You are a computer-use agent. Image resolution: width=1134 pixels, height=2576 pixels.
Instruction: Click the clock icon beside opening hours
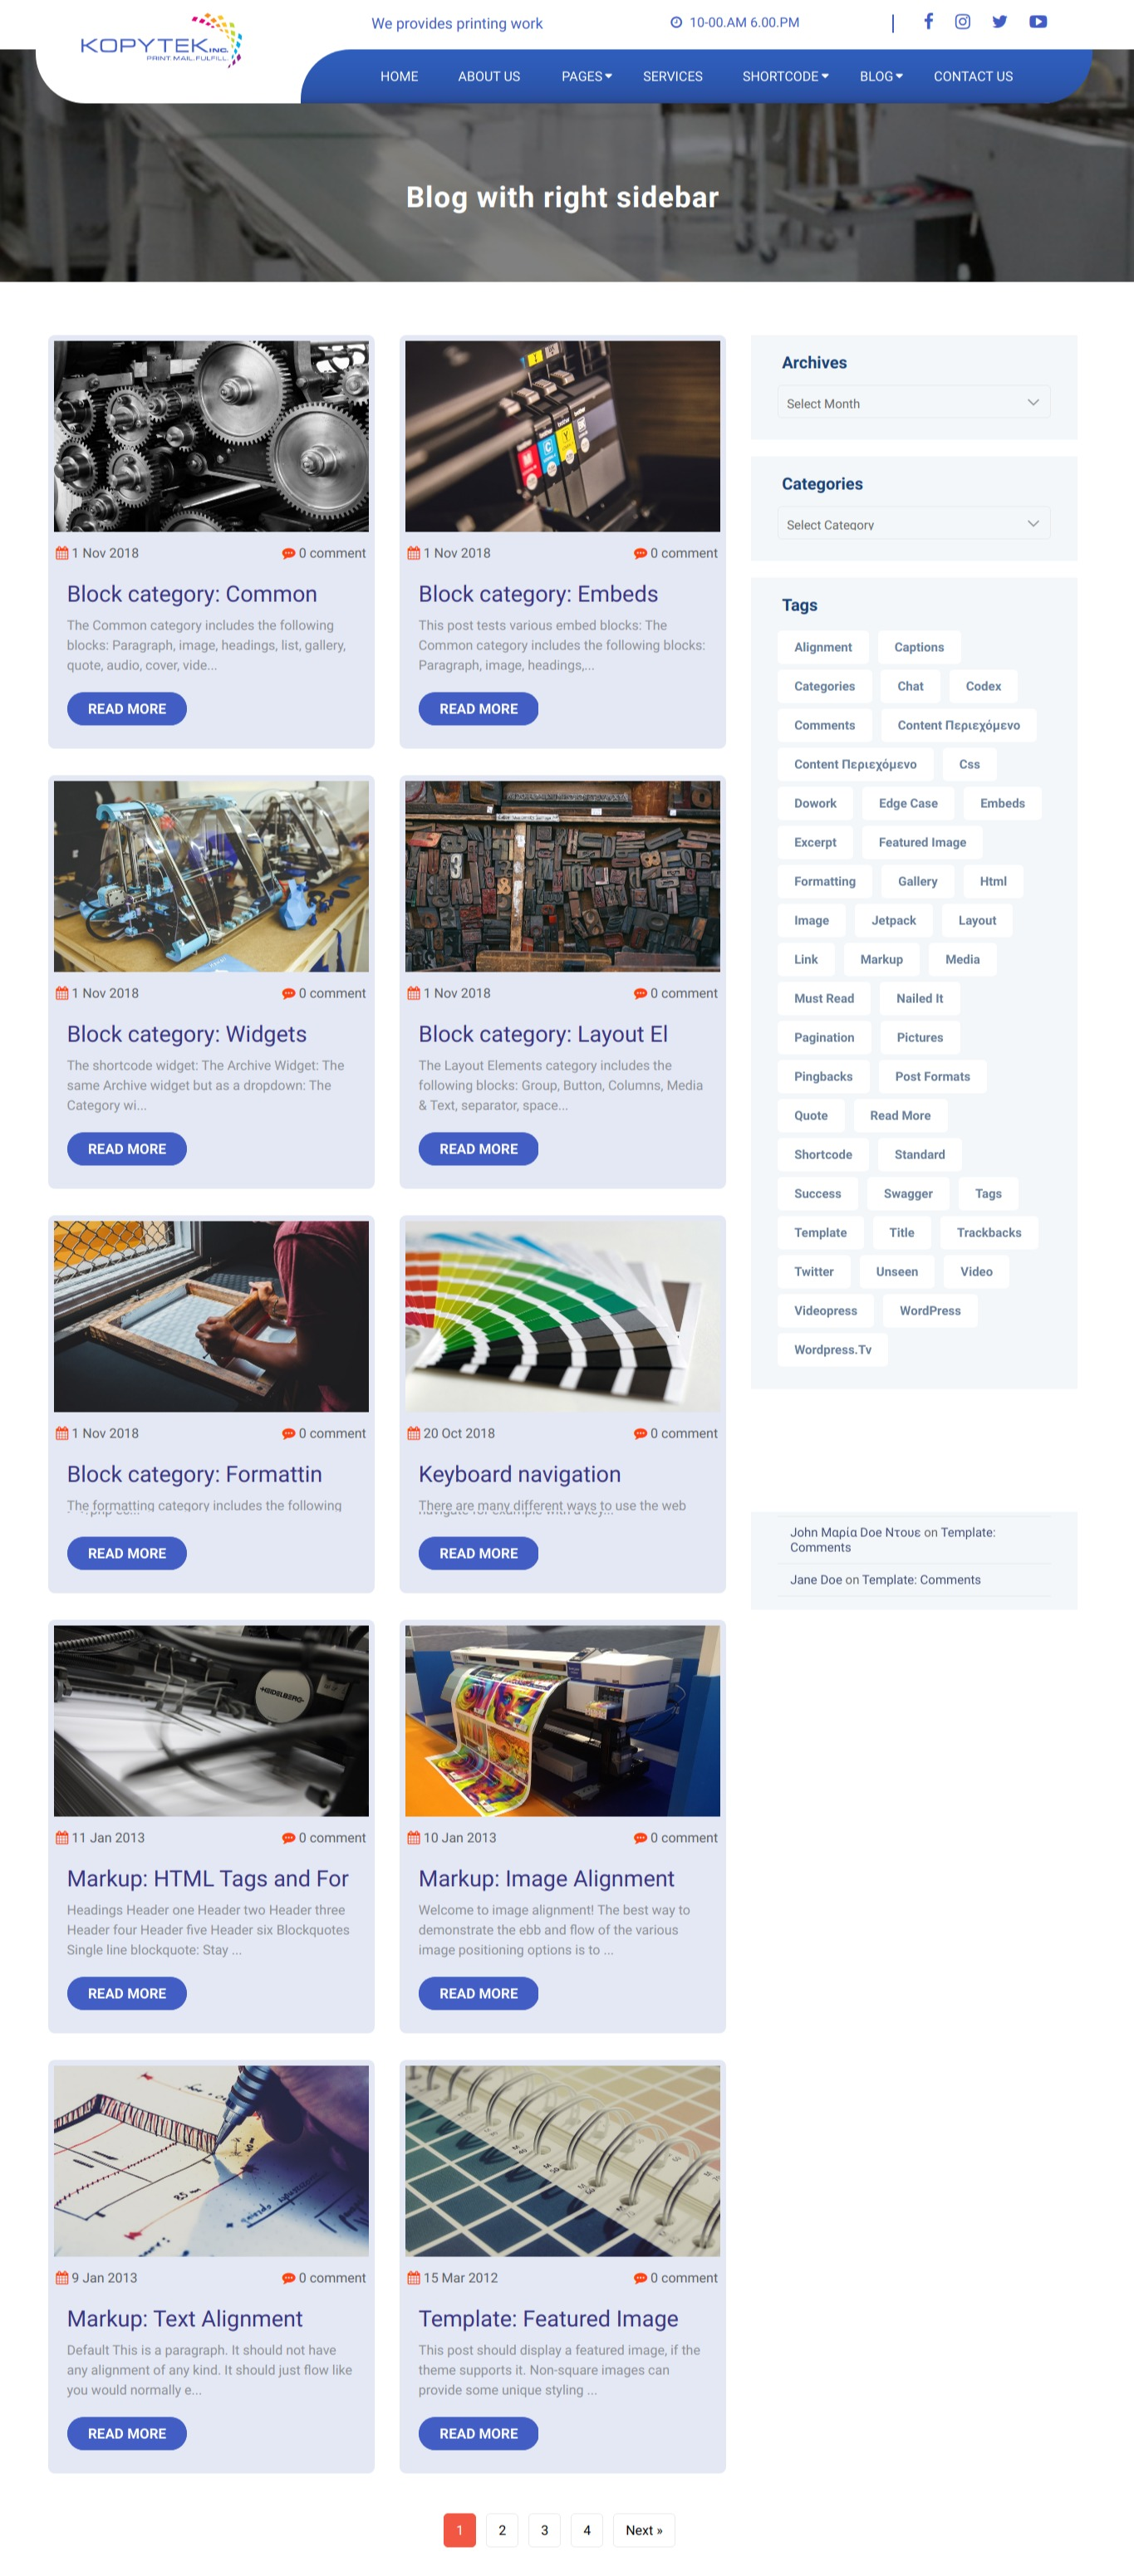[676, 22]
